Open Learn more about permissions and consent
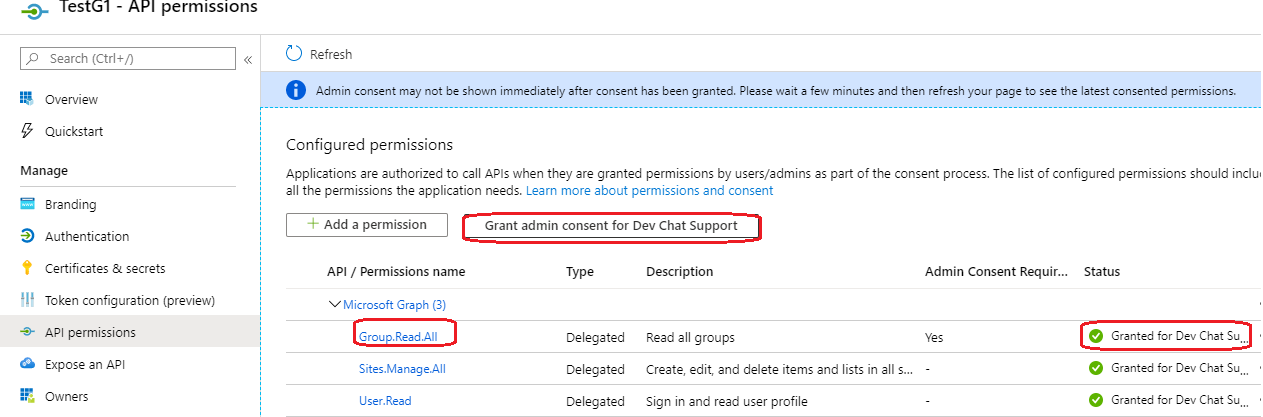 click(x=649, y=191)
